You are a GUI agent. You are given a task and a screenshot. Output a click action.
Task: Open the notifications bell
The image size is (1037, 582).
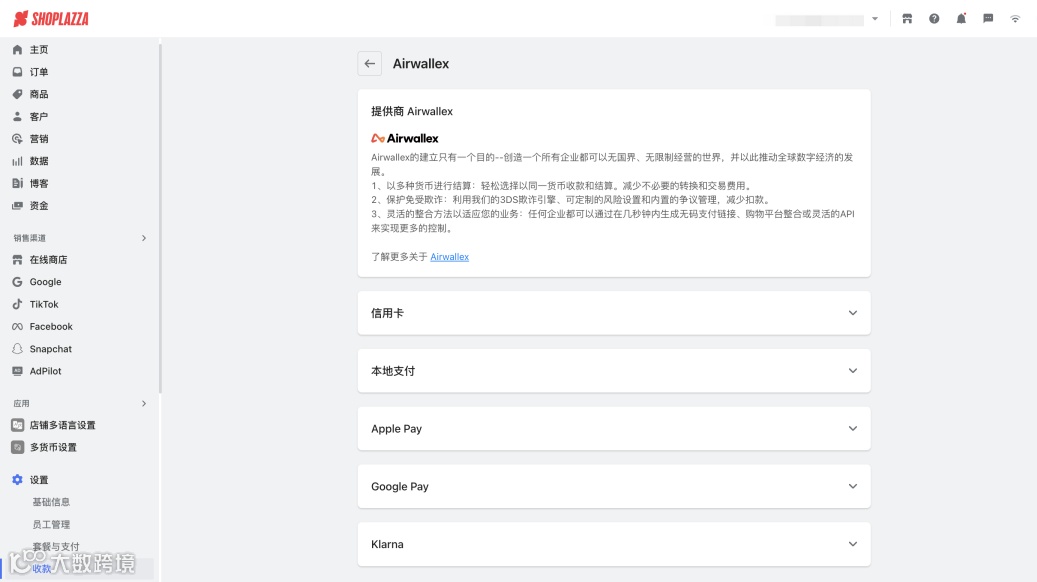click(x=961, y=19)
